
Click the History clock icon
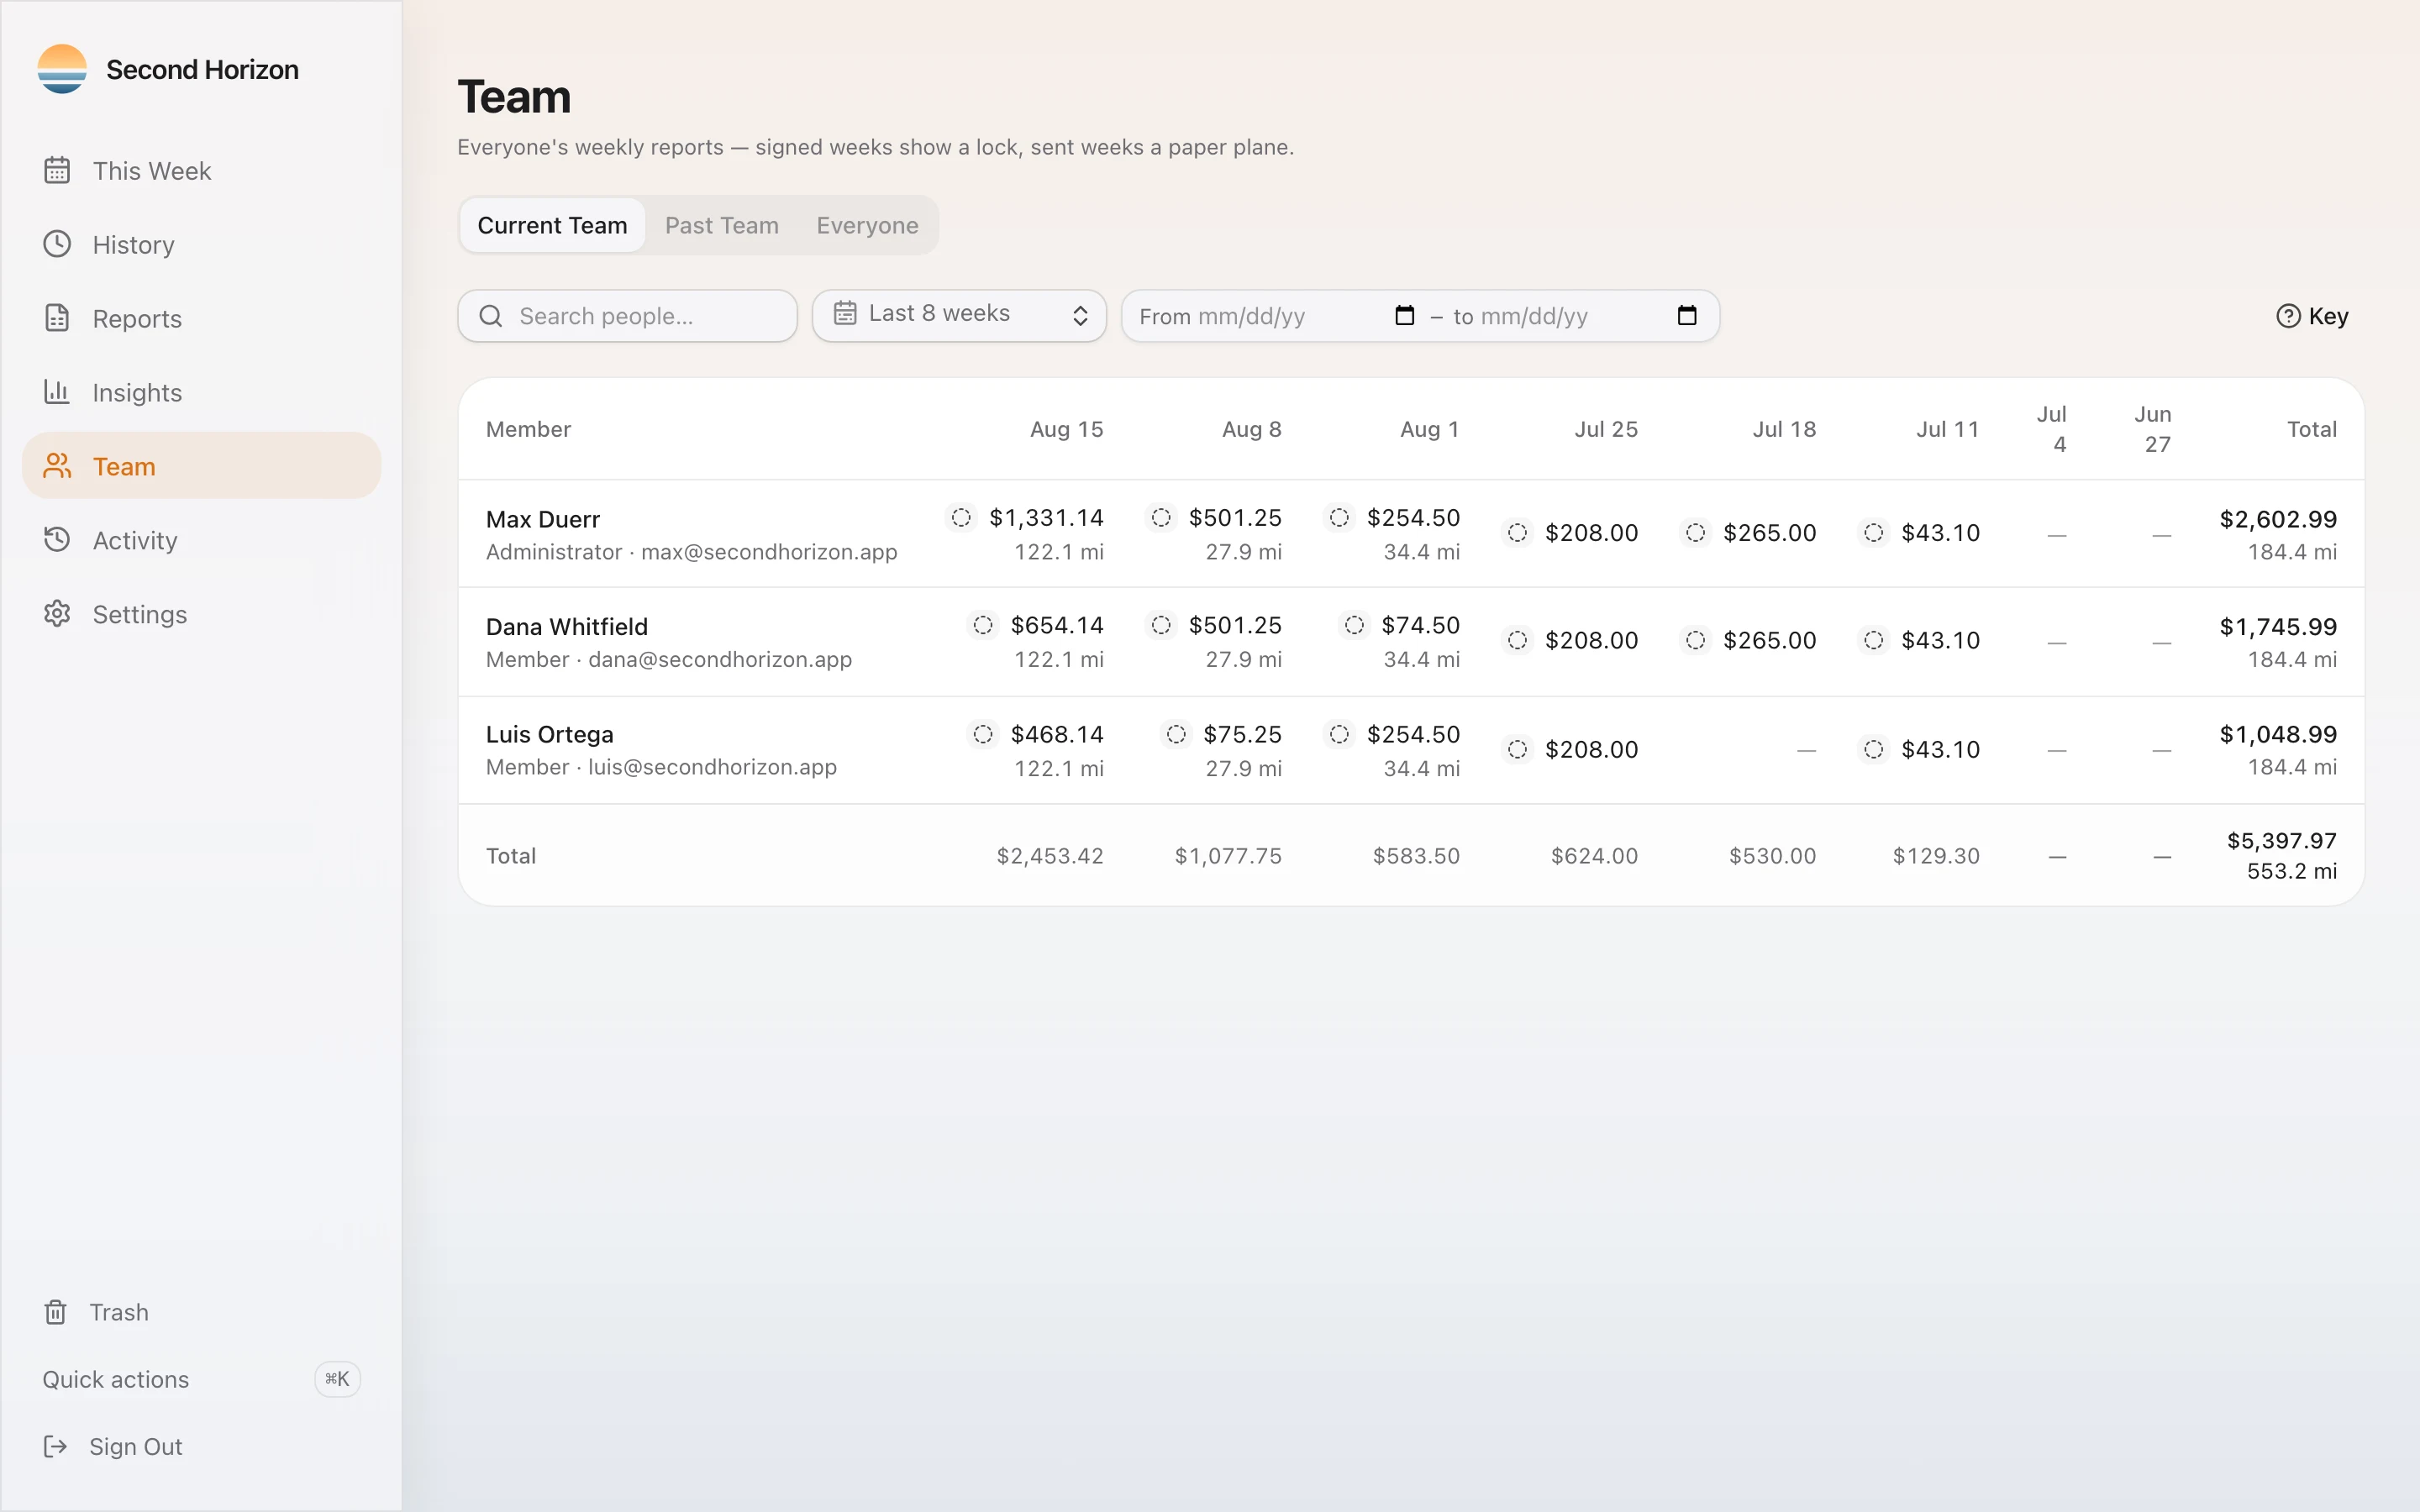coord(57,244)
